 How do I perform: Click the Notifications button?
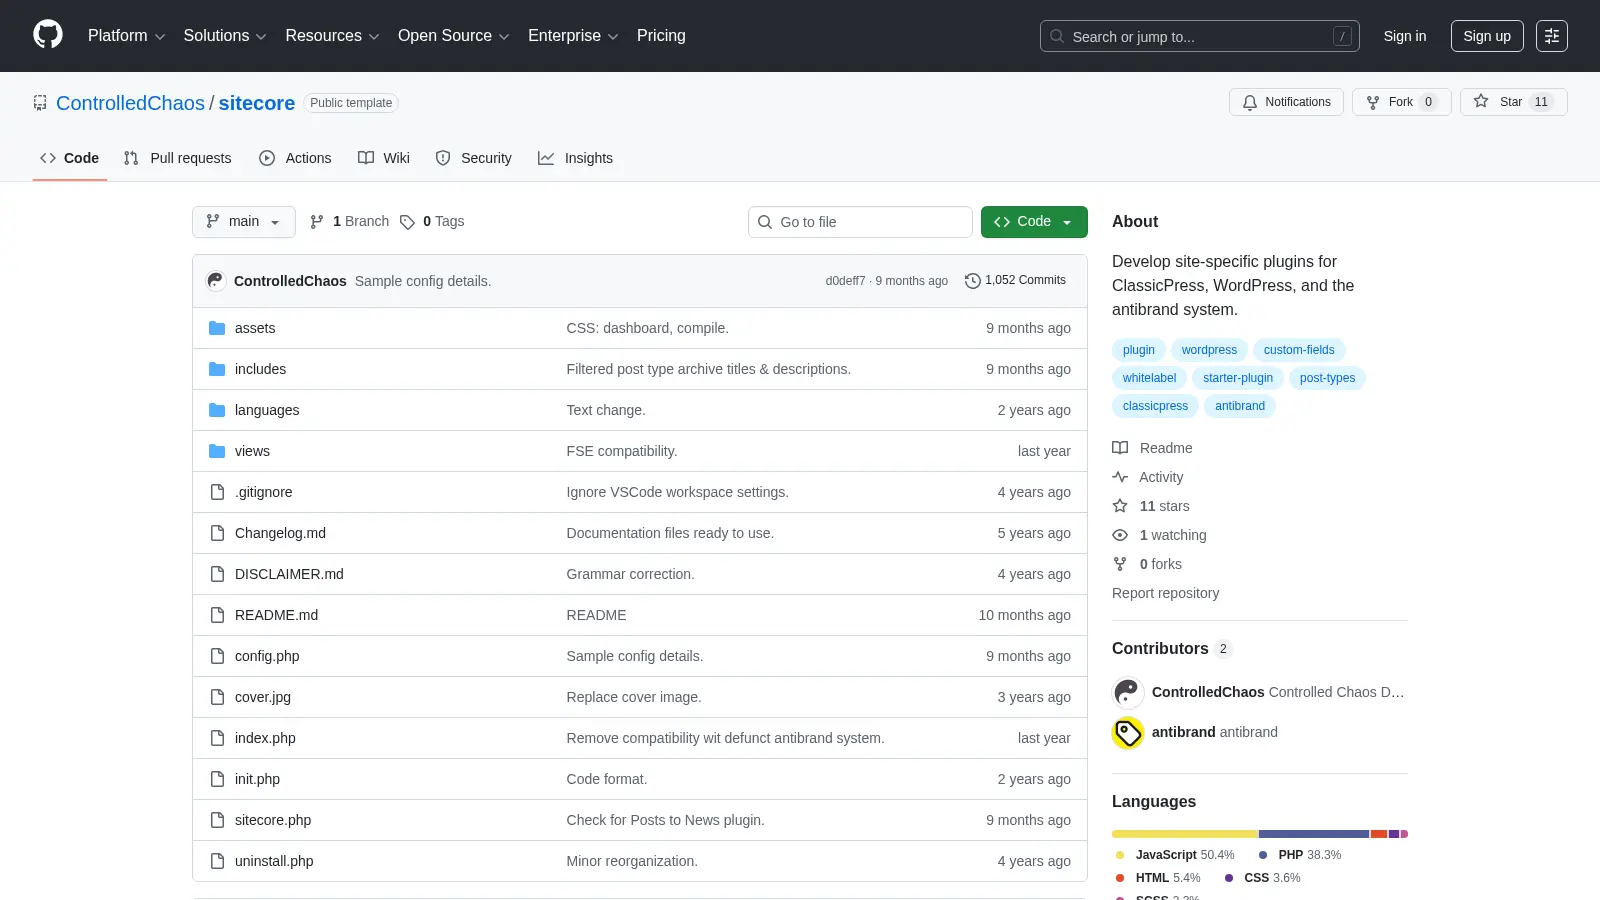pyautogui.click(x=1286, y=102)
